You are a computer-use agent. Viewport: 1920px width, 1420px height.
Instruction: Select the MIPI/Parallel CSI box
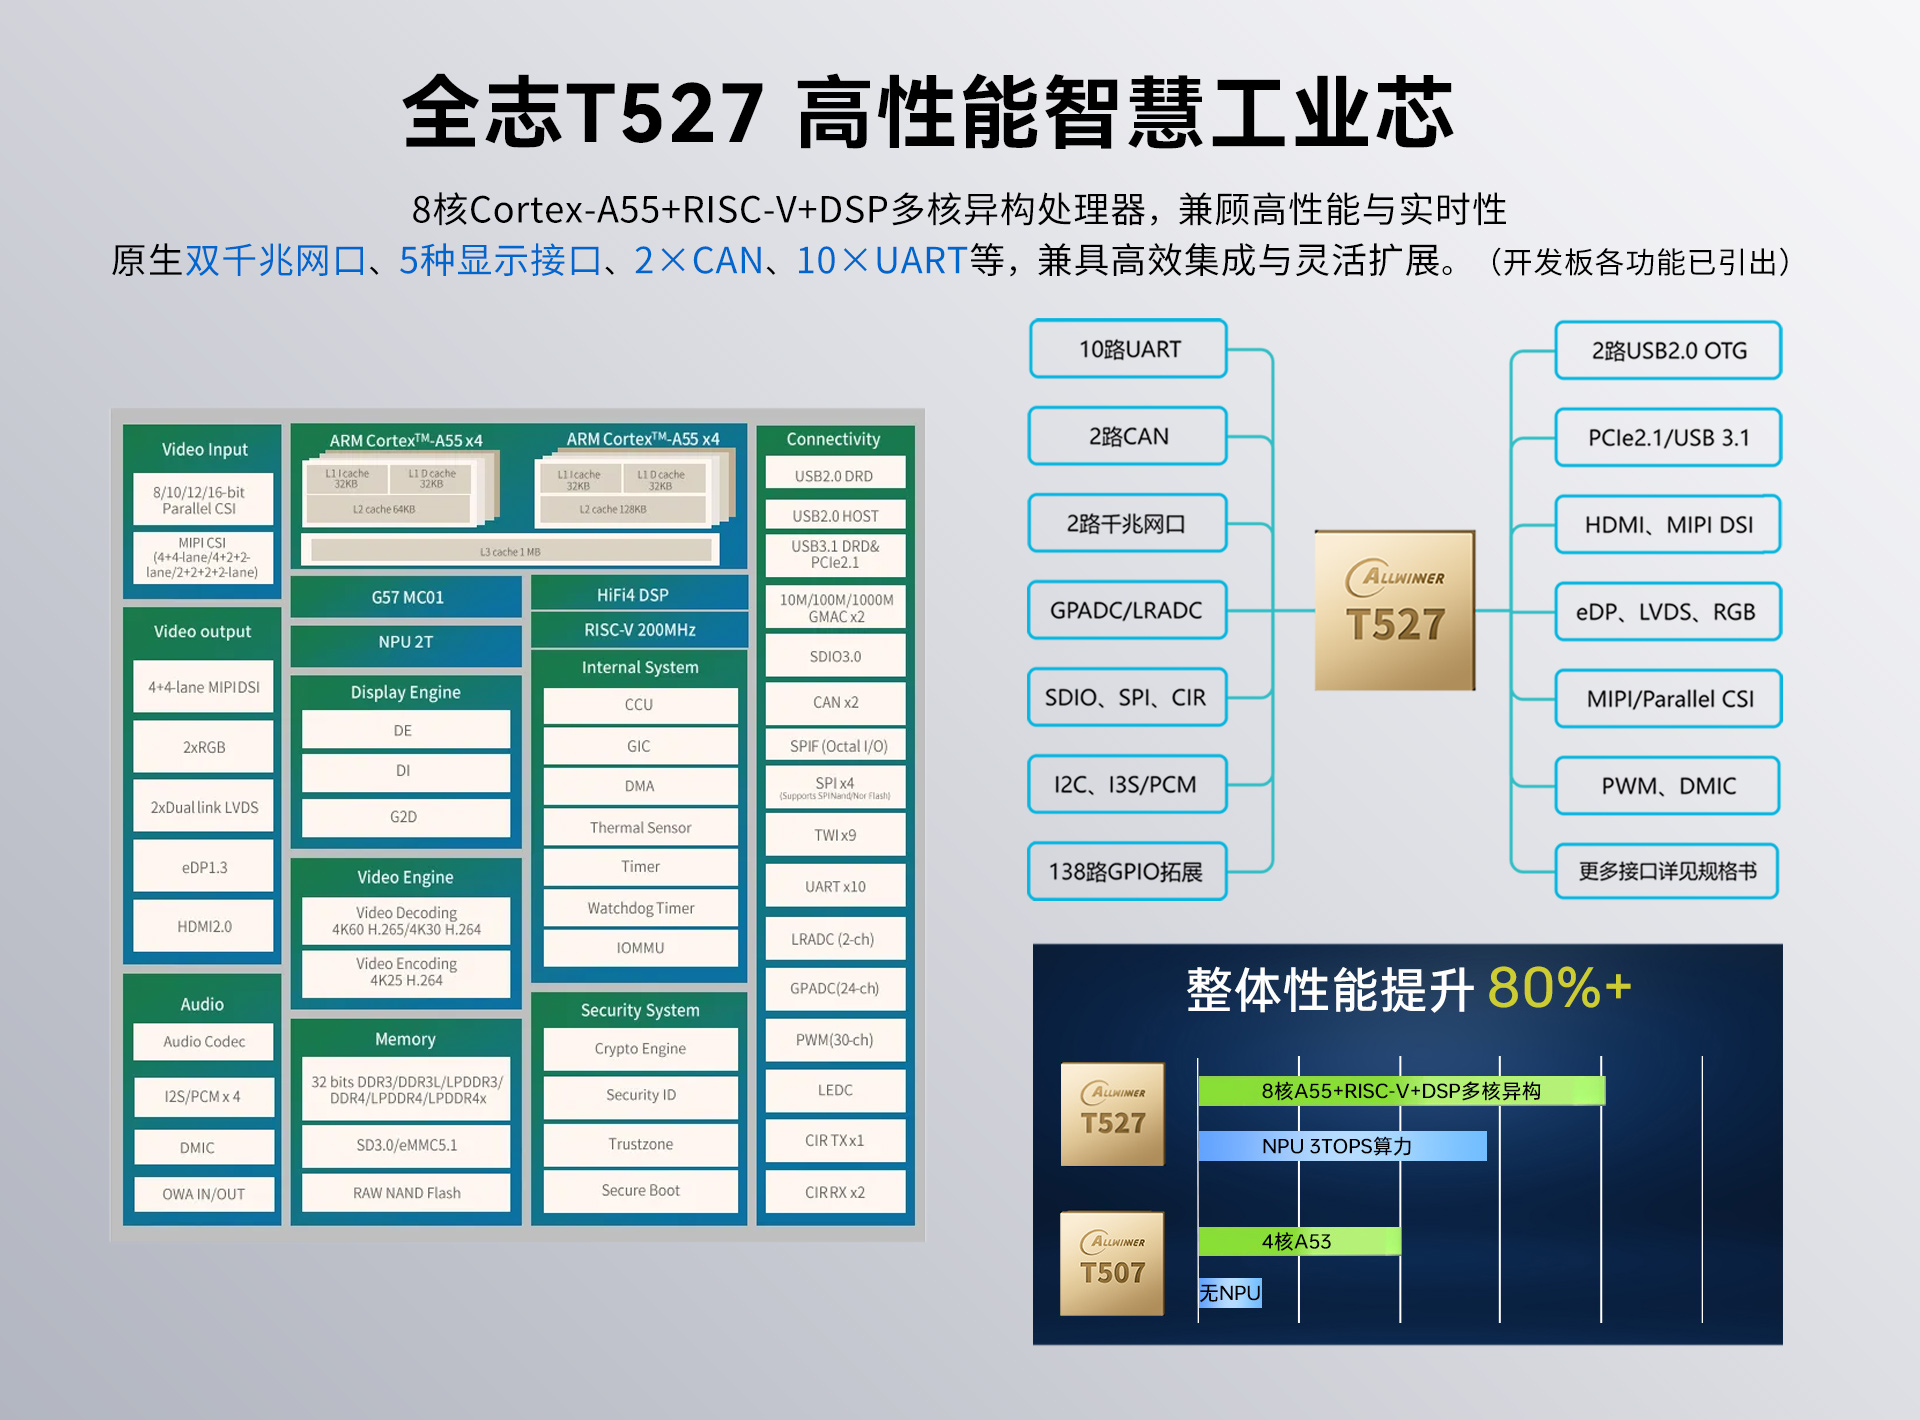[x=1668, y=698]
